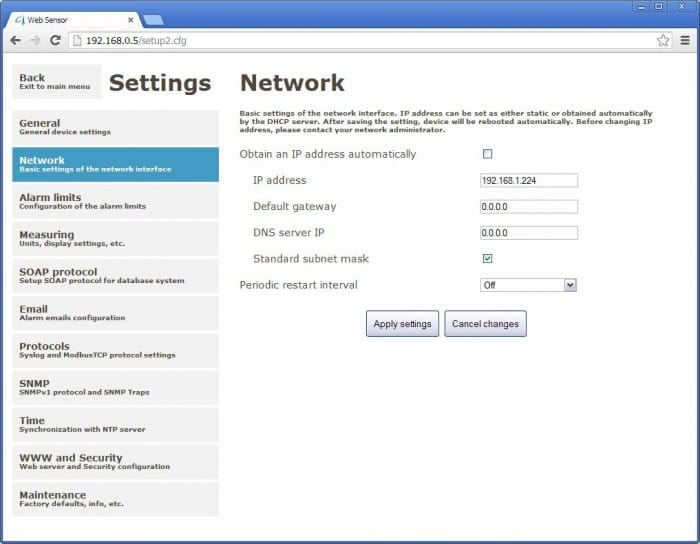Uncheck the Standard subnet mask checkbox
The height and width of the screenshot is (544, 700).
pyautogui.click(x=488, y=258)
